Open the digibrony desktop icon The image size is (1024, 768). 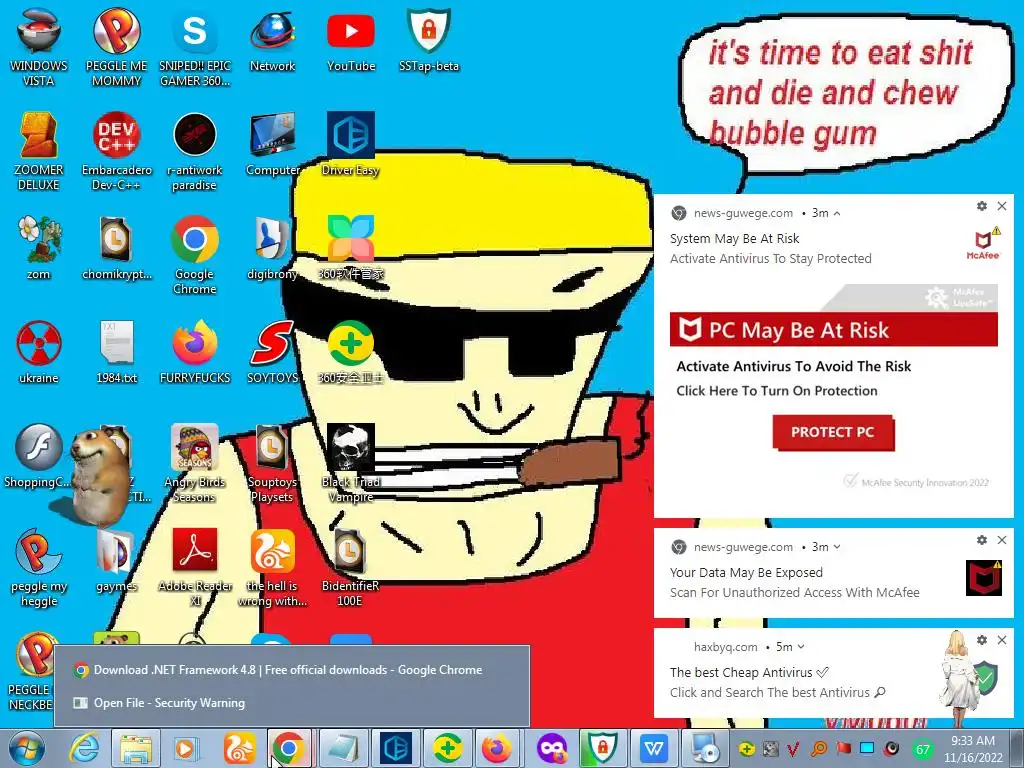(272, 248)
